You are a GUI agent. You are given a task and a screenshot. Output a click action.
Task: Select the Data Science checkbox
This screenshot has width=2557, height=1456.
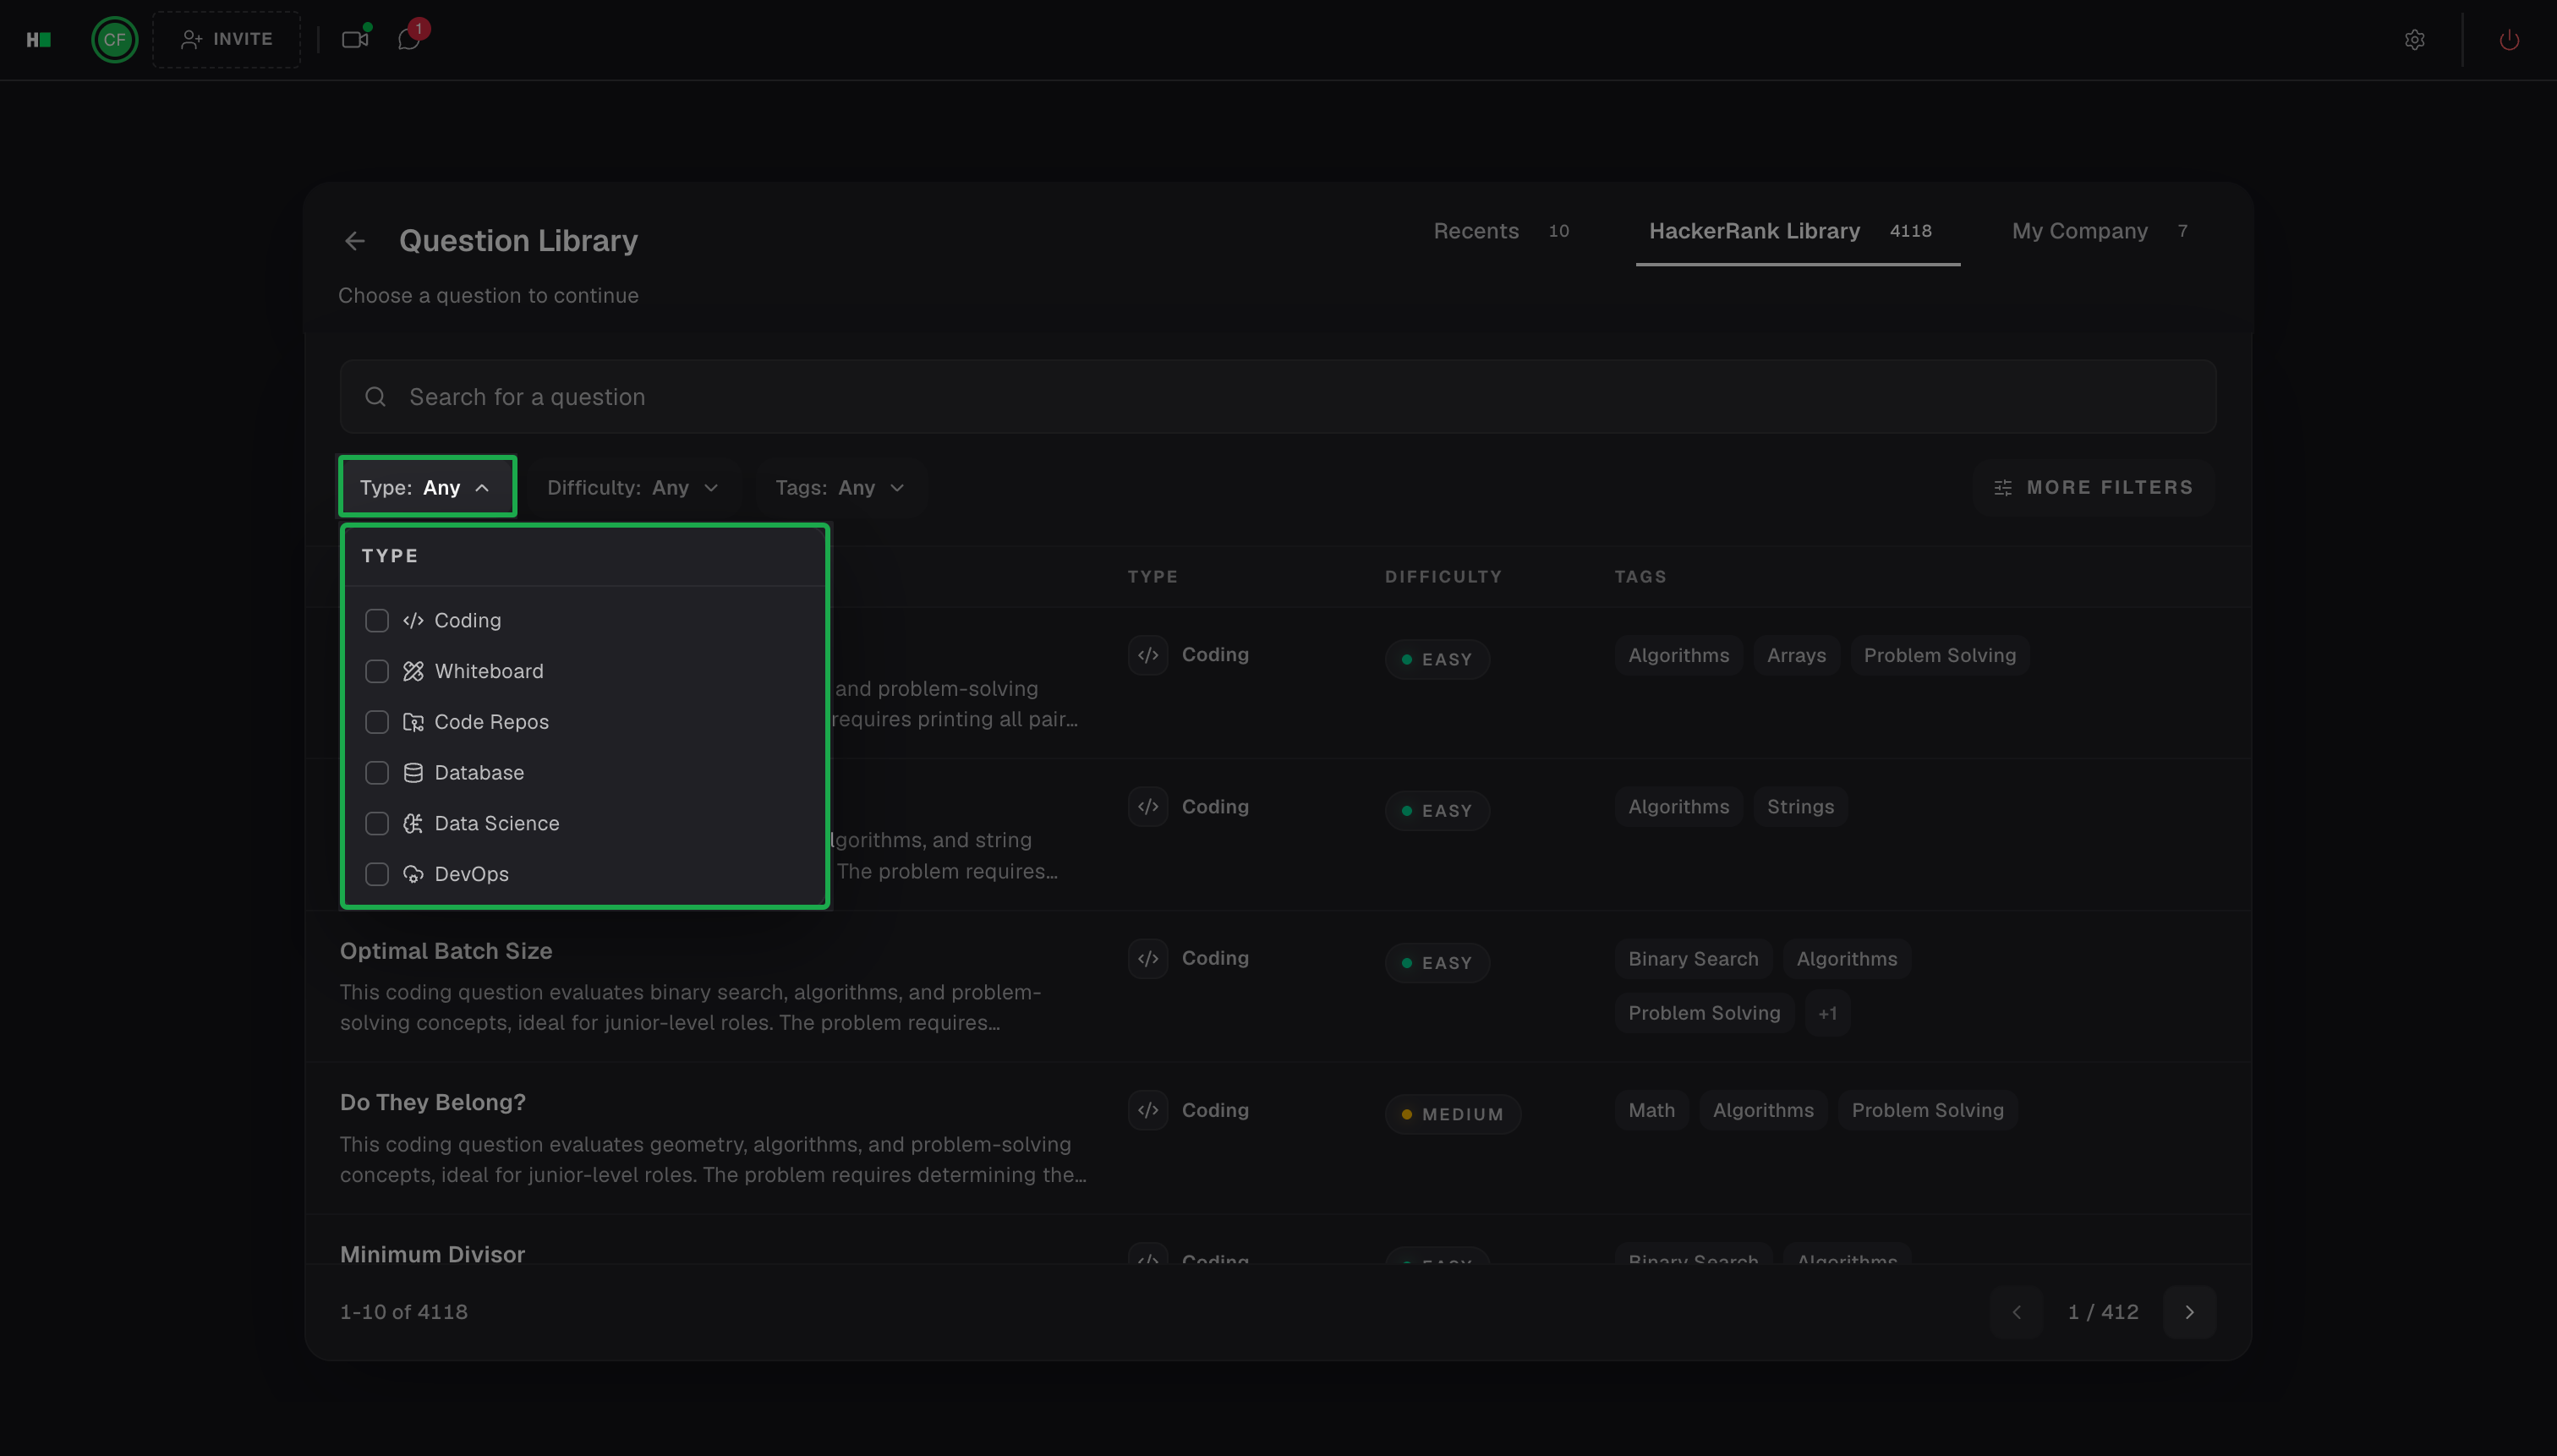click(377, 823)
